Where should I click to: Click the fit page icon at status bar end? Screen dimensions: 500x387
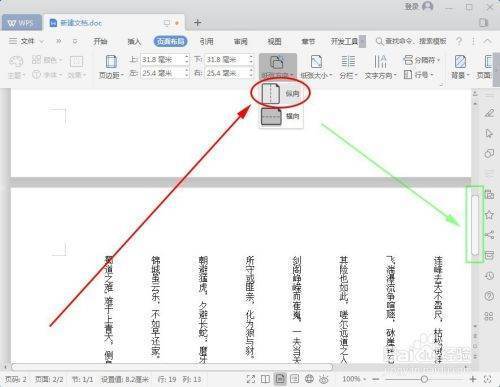coord(488,379)
